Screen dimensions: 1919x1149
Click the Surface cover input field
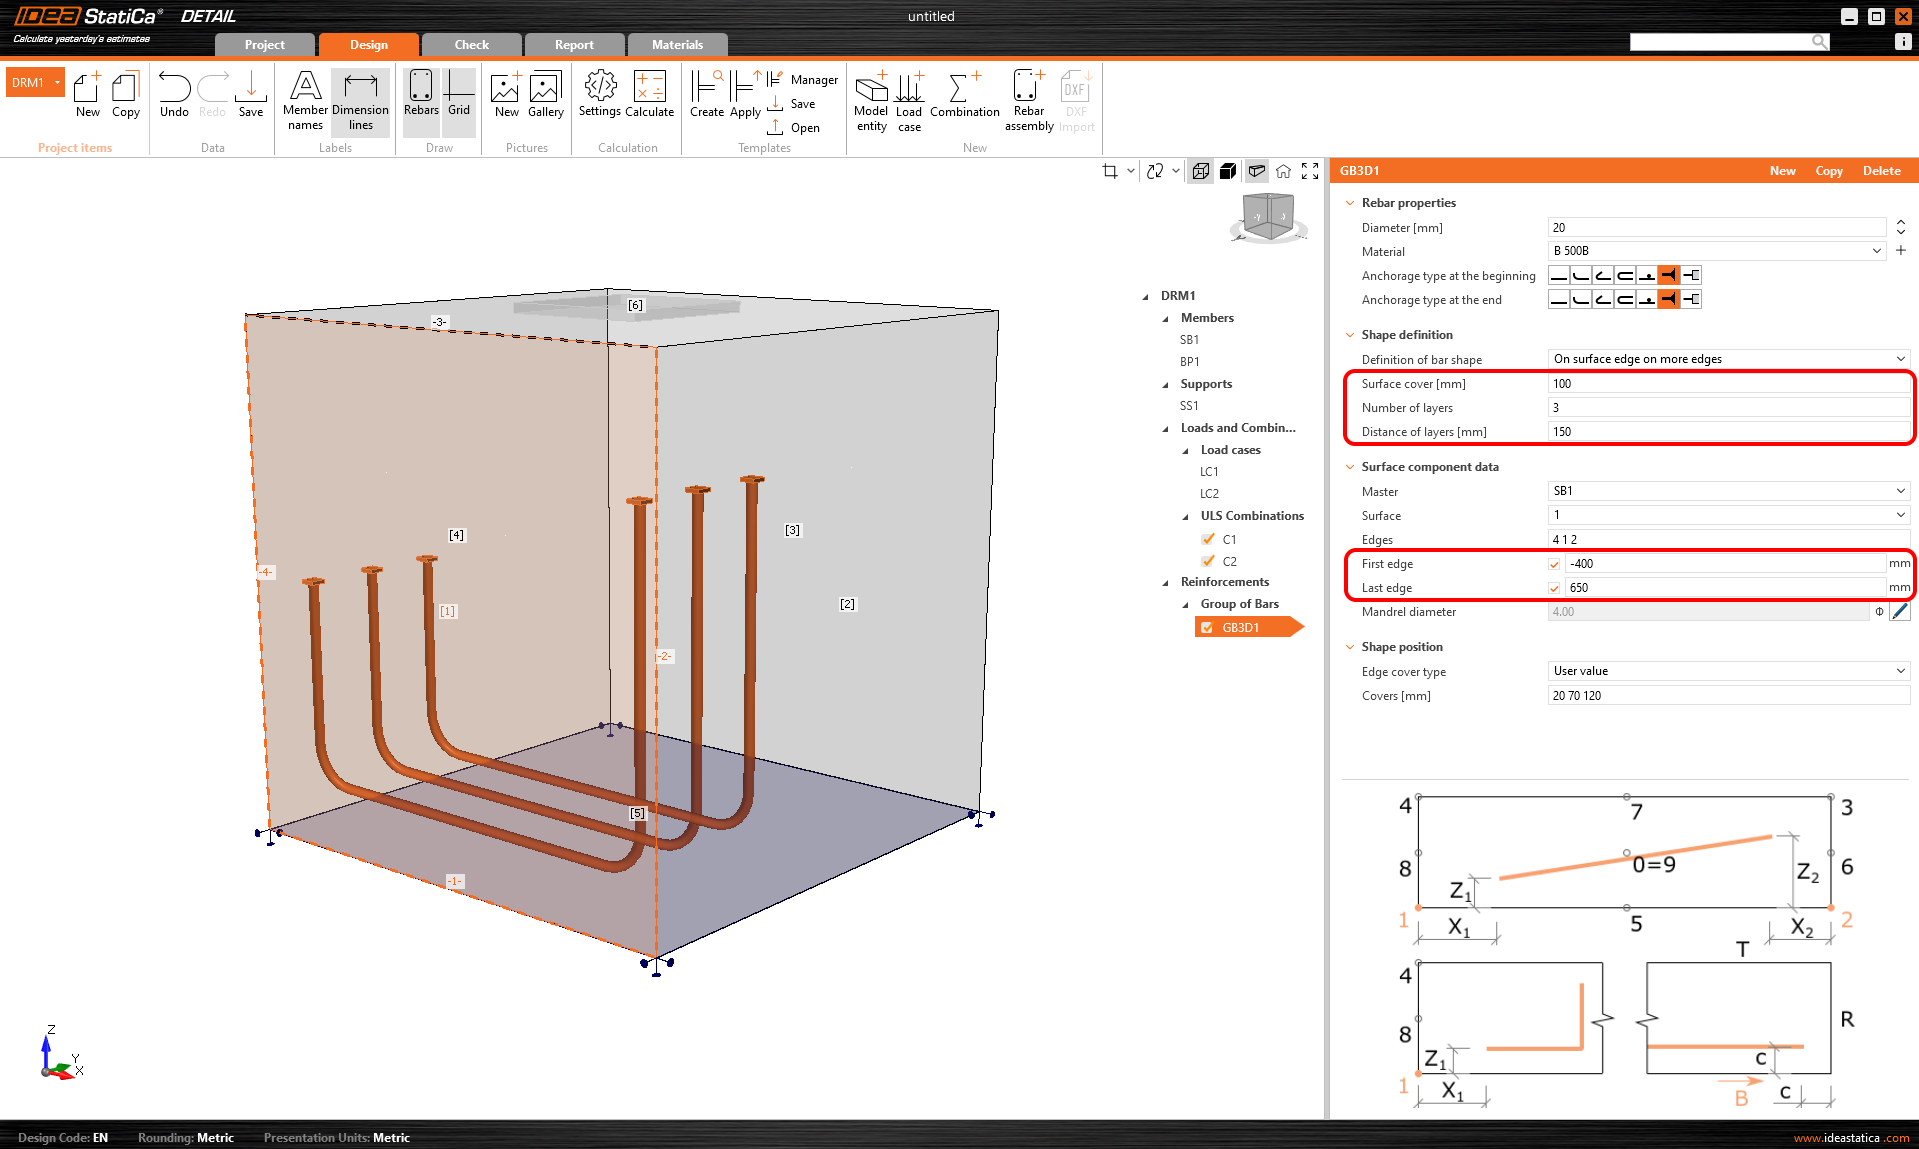(x=1728, y=384)
